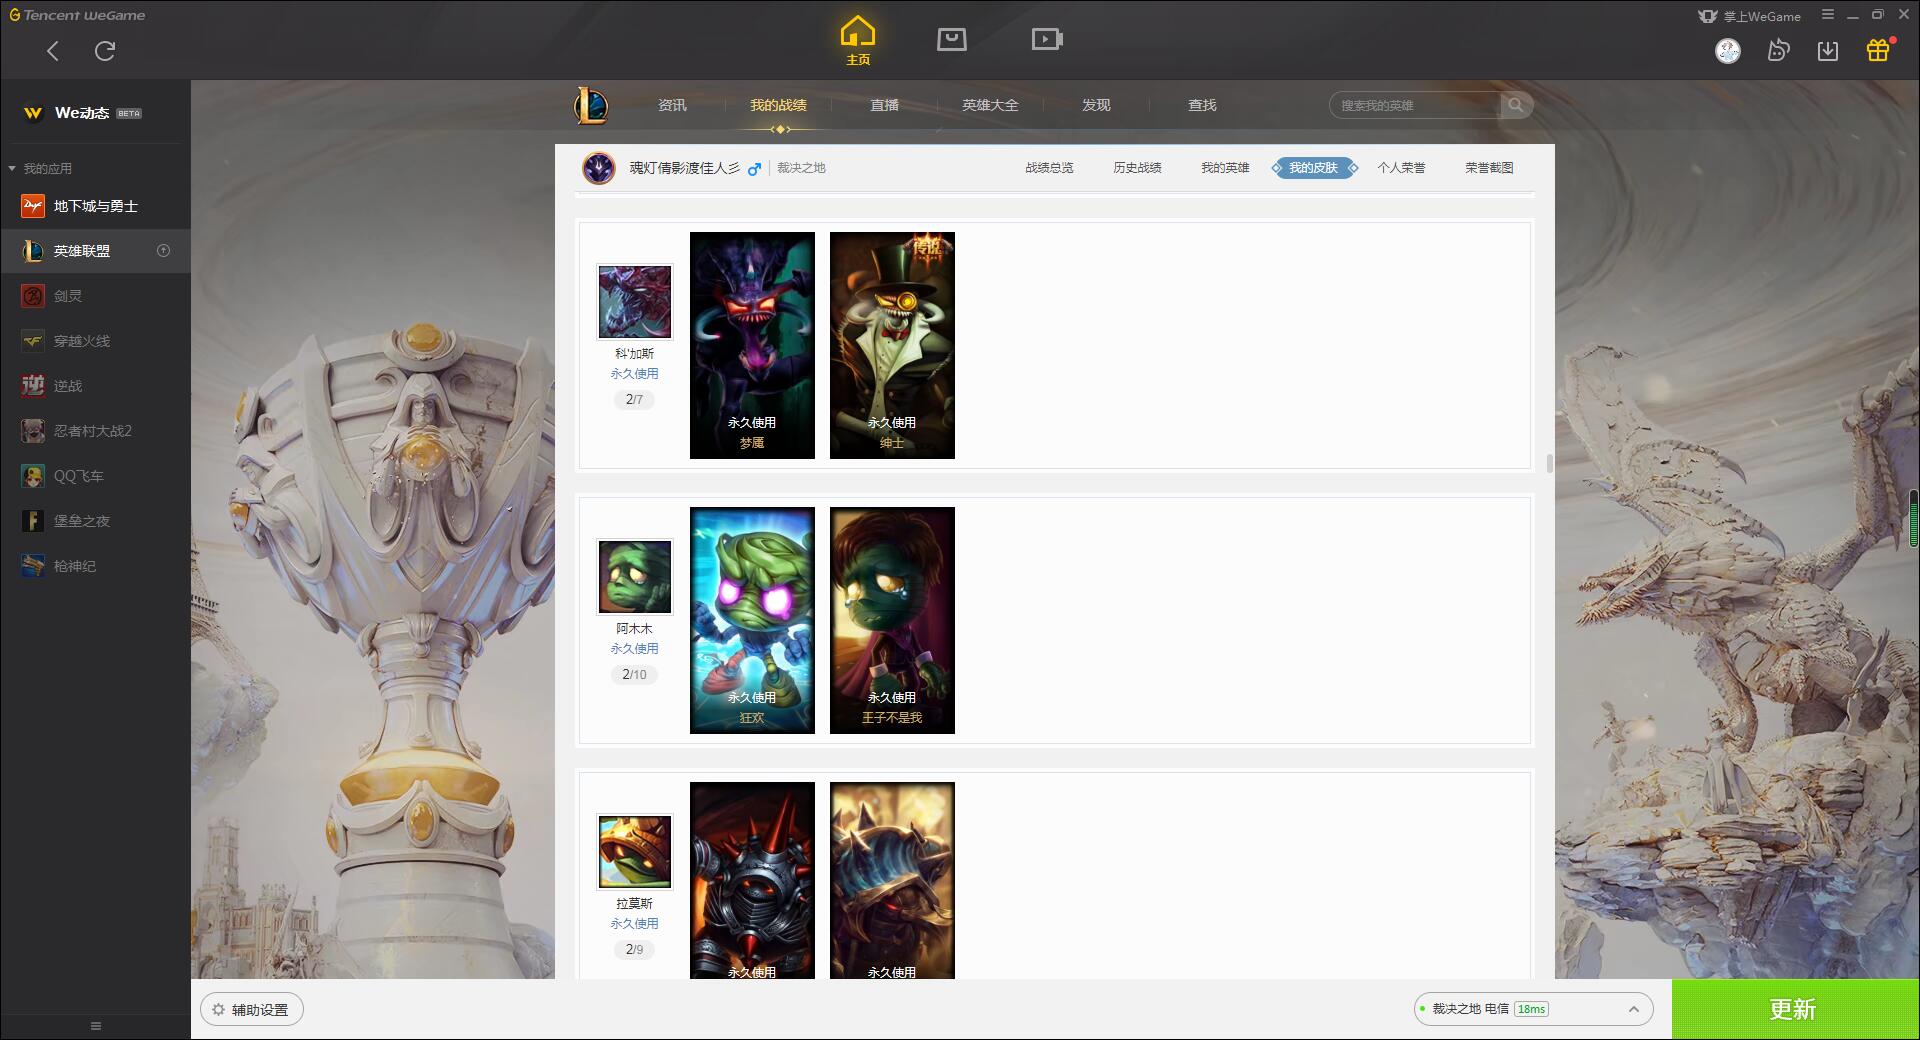The height and width of the screenshot is (1040, 1920).
Task: Select 地下城与勇士 in sidebar
Action: [x=95, y=206]
